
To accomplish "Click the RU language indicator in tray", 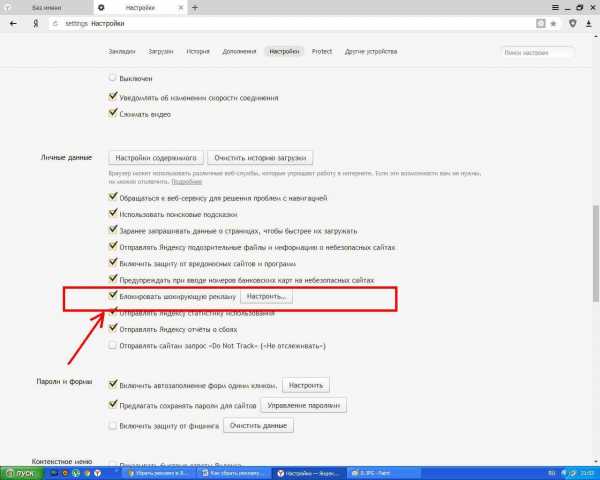I will point(551,473).
